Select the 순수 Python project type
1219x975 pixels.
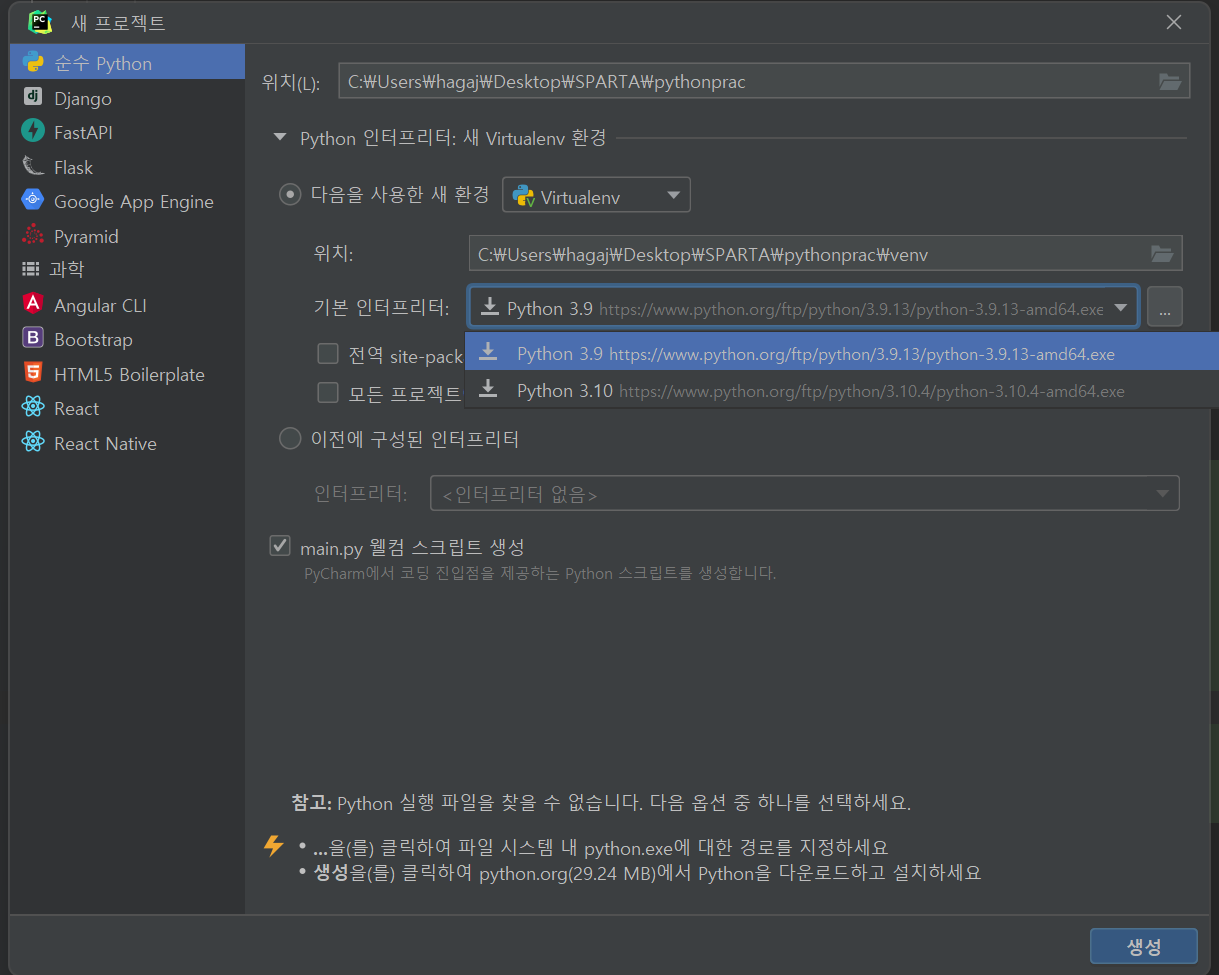[127, 63]
